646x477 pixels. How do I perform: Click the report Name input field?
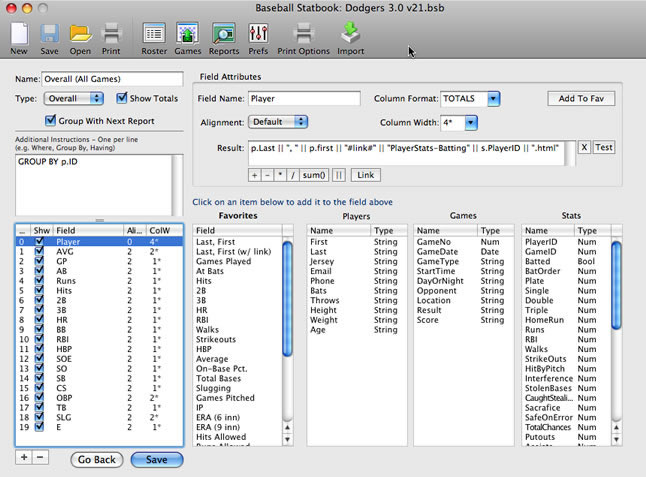(112, 79)
